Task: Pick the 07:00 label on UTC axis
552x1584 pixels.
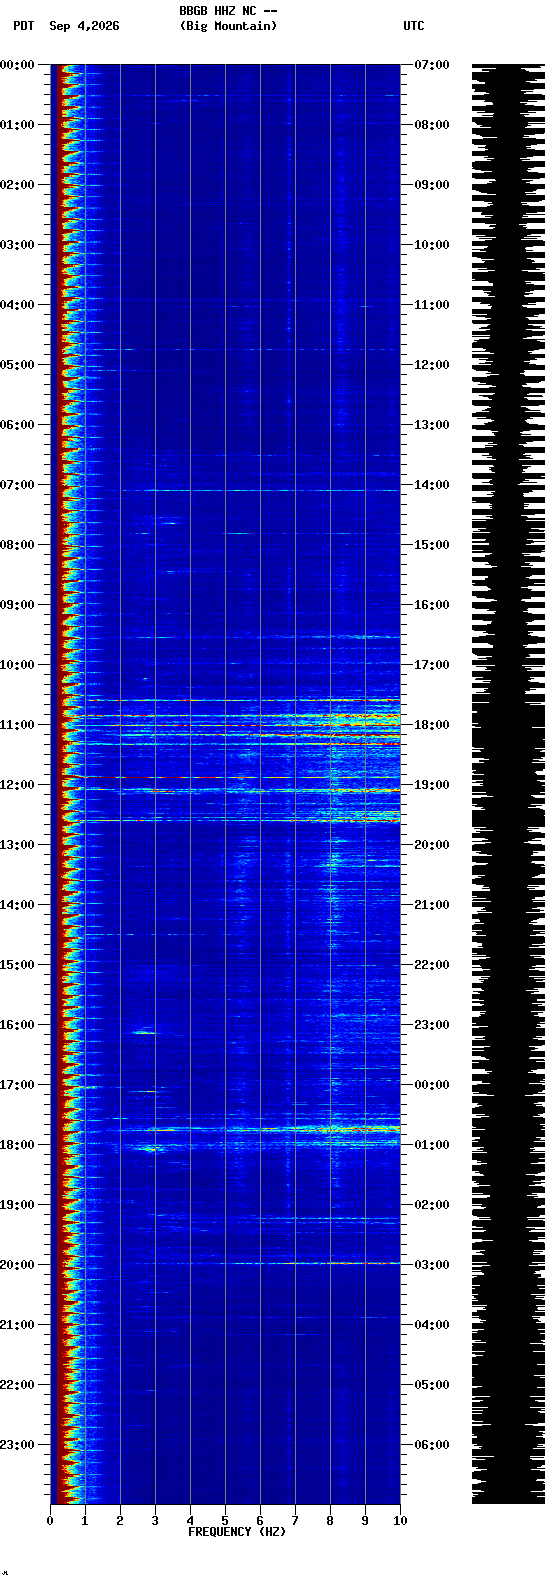Action: pos(432,65)
